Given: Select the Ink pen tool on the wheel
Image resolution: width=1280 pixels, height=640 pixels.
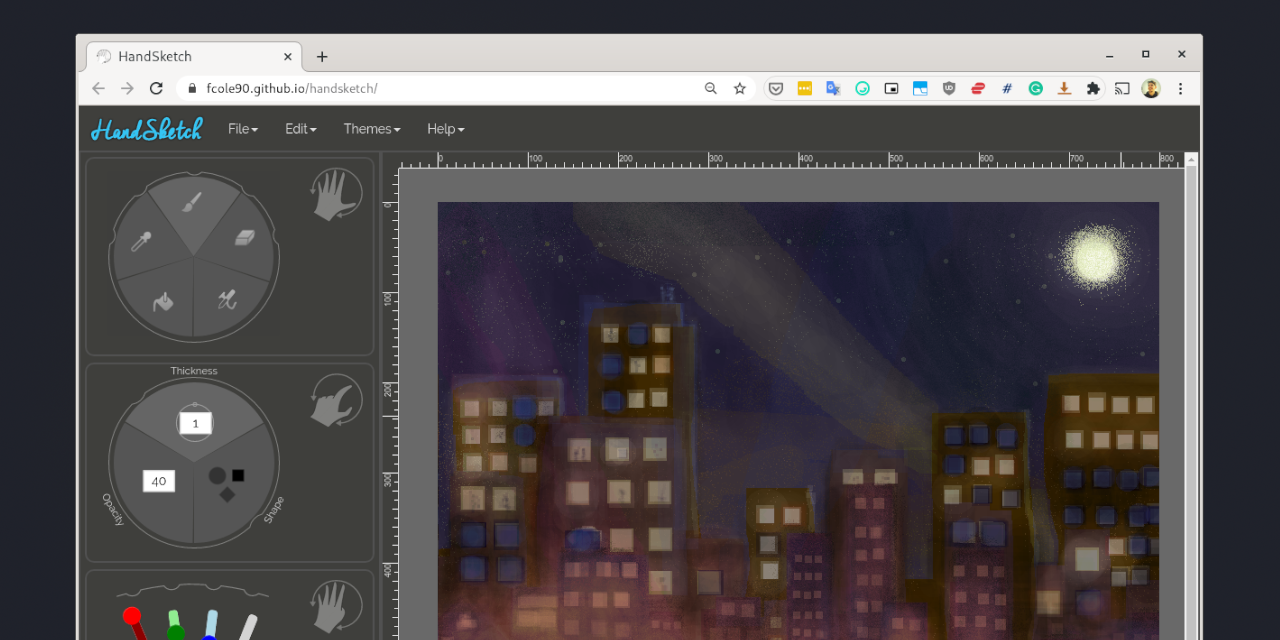Looking at the screenshot, I should coord(228,298).
